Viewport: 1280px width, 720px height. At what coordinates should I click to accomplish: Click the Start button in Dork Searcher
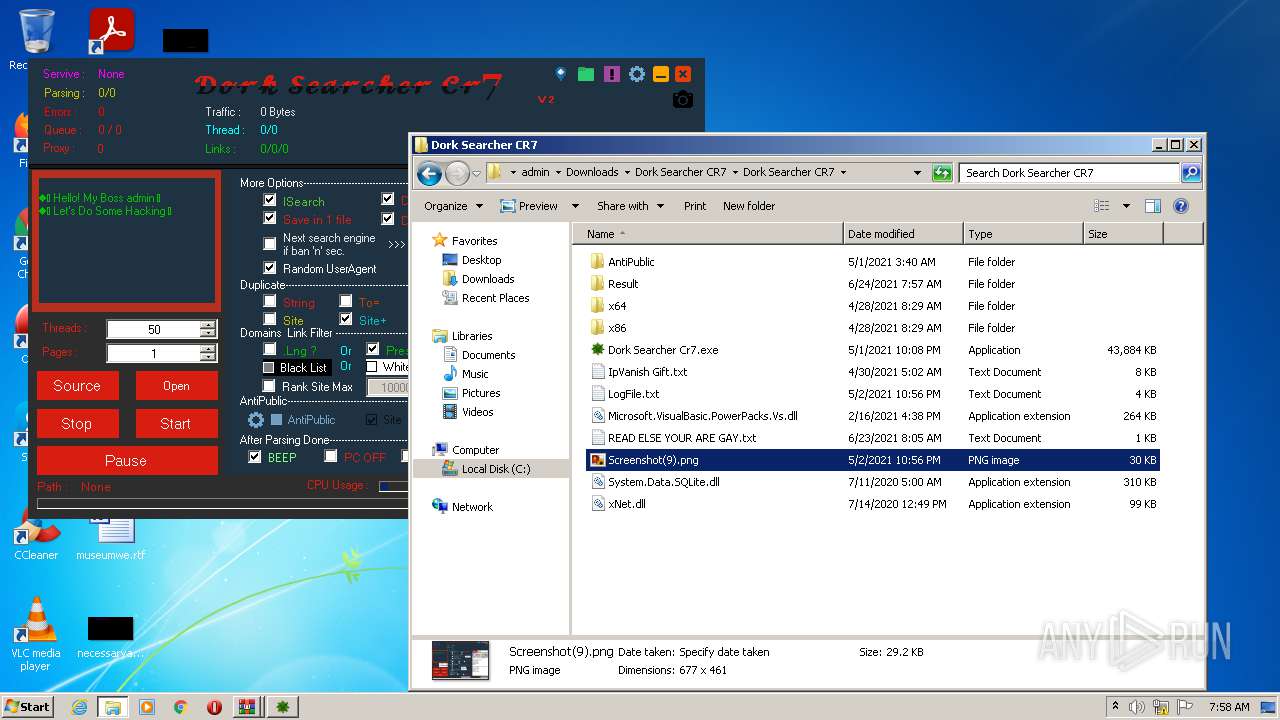coord(176,424)
